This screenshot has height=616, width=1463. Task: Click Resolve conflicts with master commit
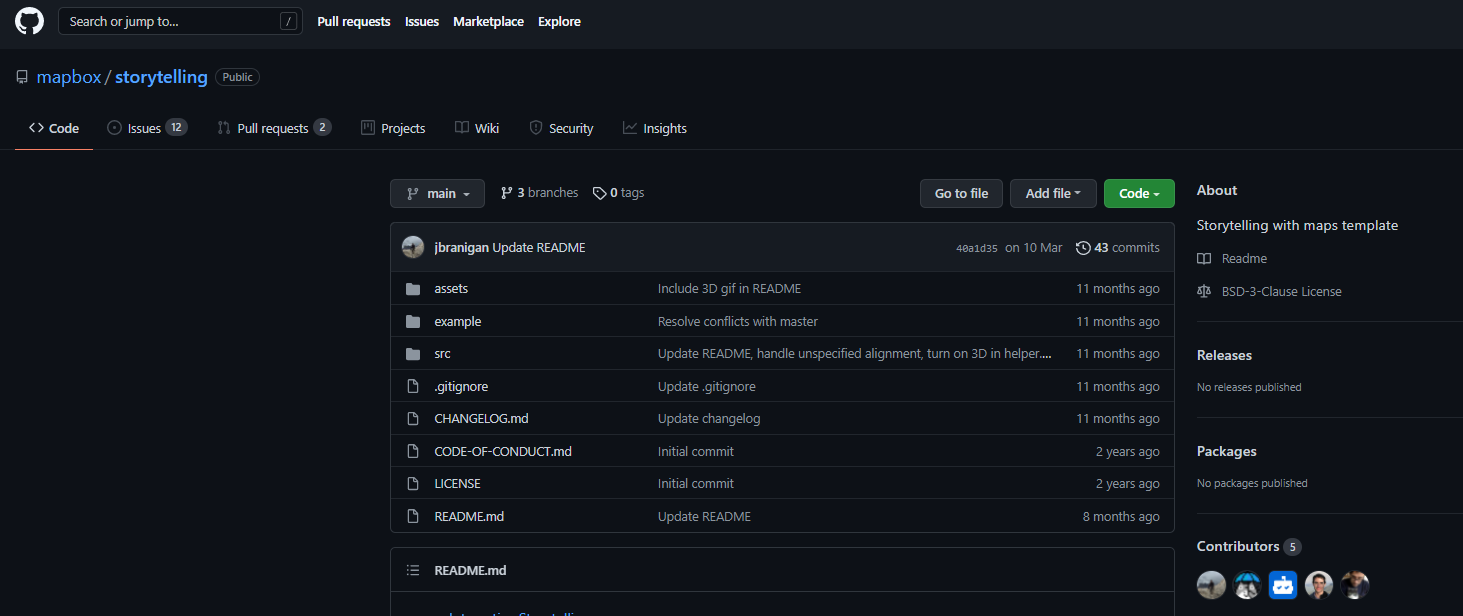coord(738,322)
